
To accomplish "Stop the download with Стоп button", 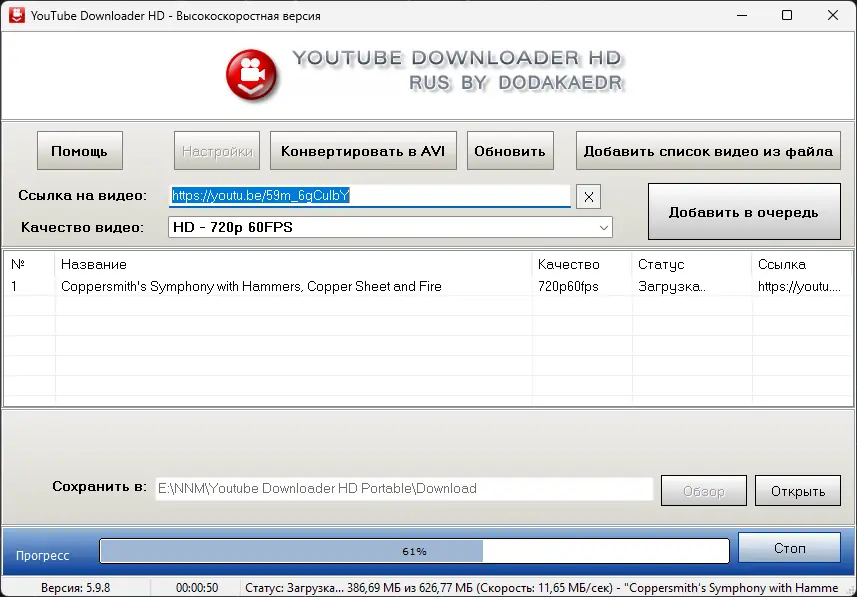I will click(790, 548).
